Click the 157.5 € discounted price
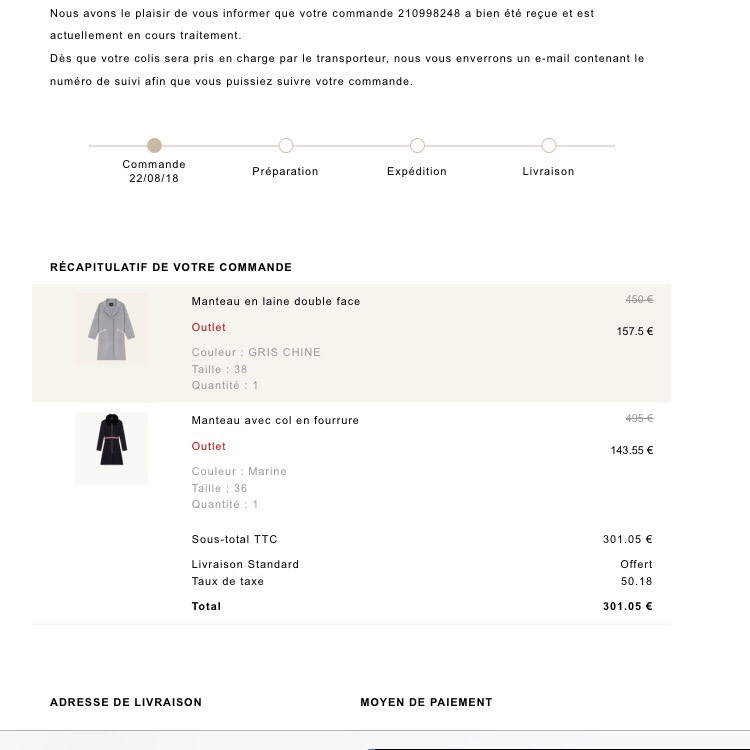 [x=635, y=331]
